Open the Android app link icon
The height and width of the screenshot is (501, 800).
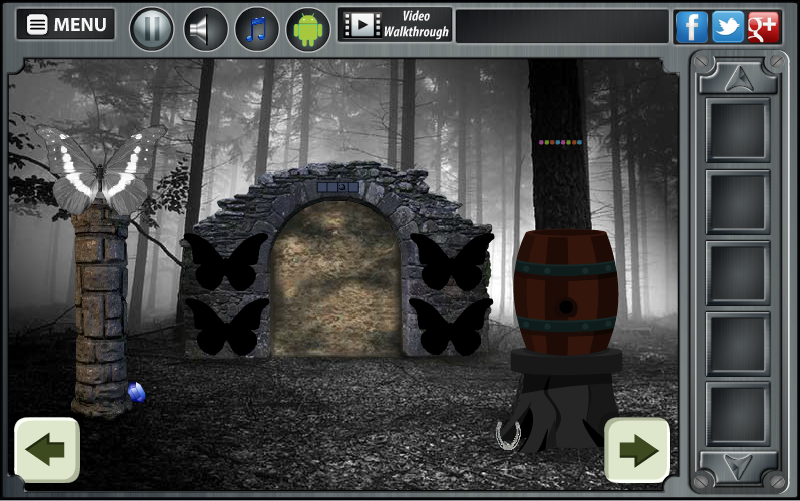pyautogui.click(x=308, y=29)
